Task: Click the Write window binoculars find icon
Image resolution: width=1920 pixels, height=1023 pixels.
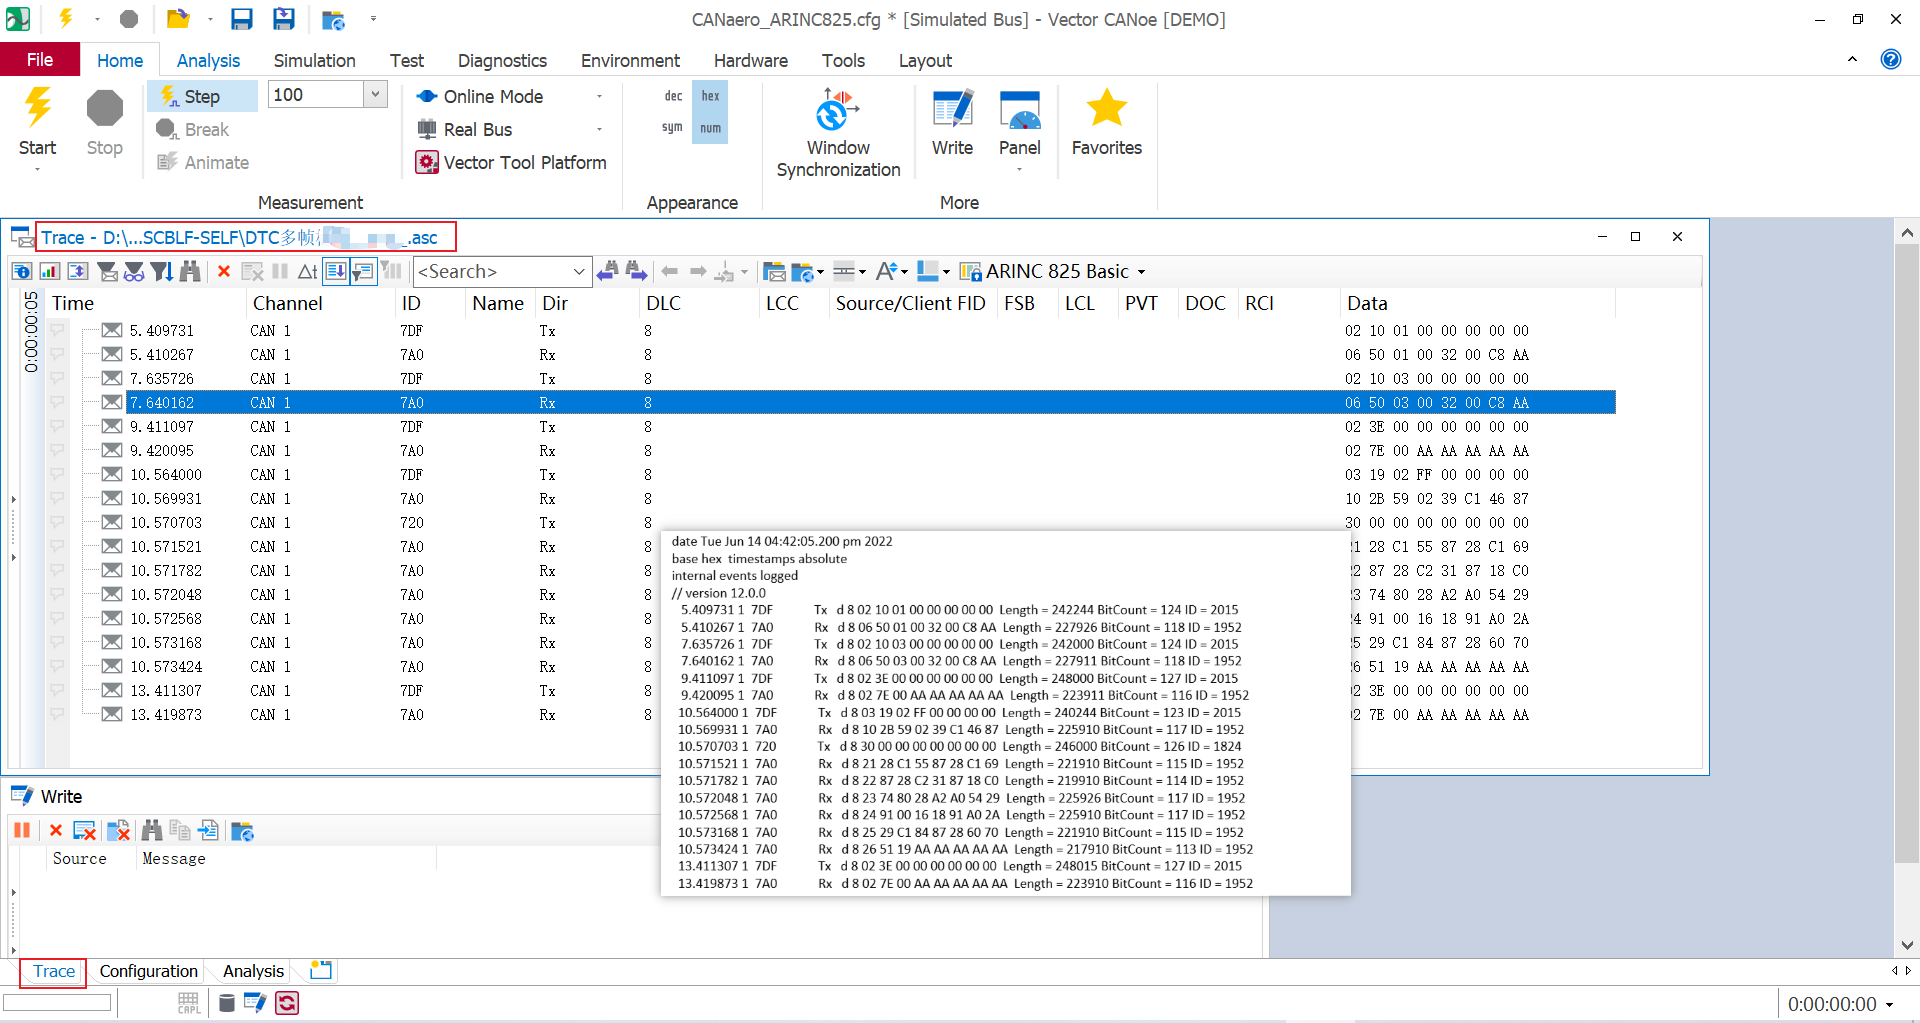Action: 152,830
